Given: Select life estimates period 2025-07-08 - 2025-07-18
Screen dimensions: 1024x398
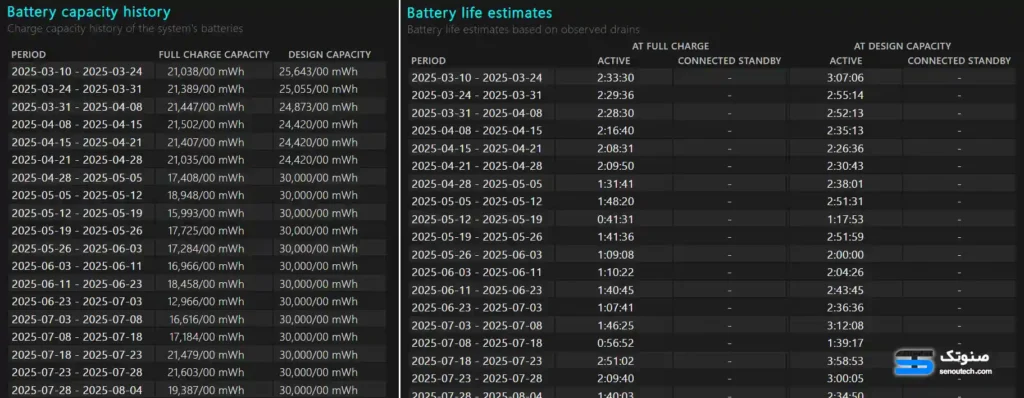Looking at the screenshot, I should click(476, 342).
